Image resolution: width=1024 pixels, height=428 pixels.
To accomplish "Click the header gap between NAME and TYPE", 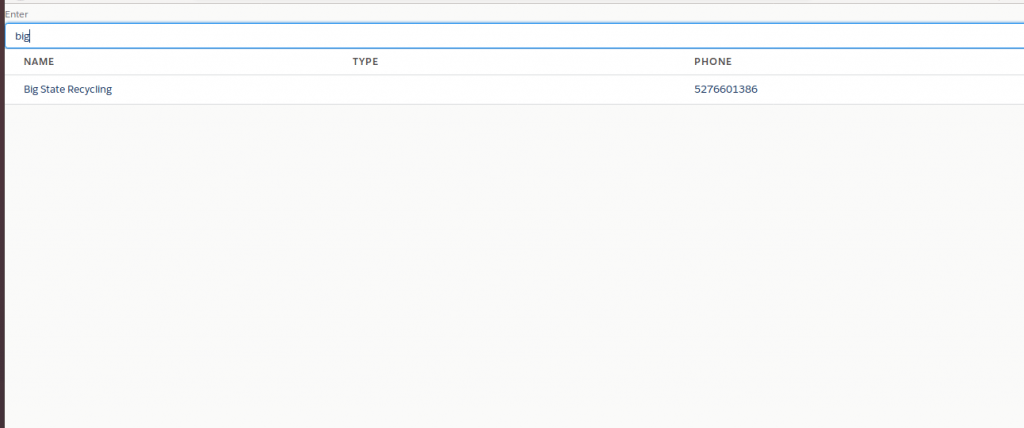I will [200, 62].
